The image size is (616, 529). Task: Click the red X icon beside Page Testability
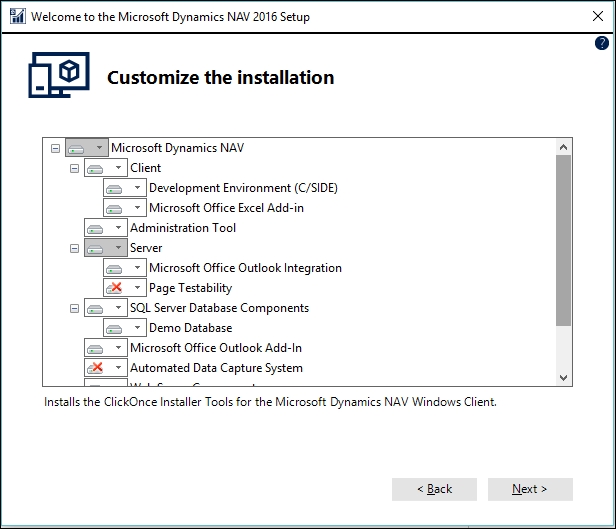pos(114,288)
